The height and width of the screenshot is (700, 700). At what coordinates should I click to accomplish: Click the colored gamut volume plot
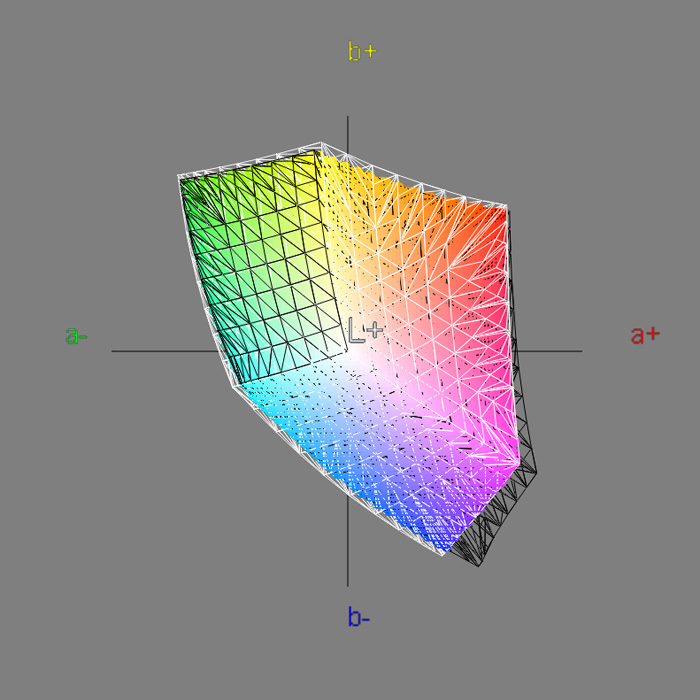click(357, 354)
